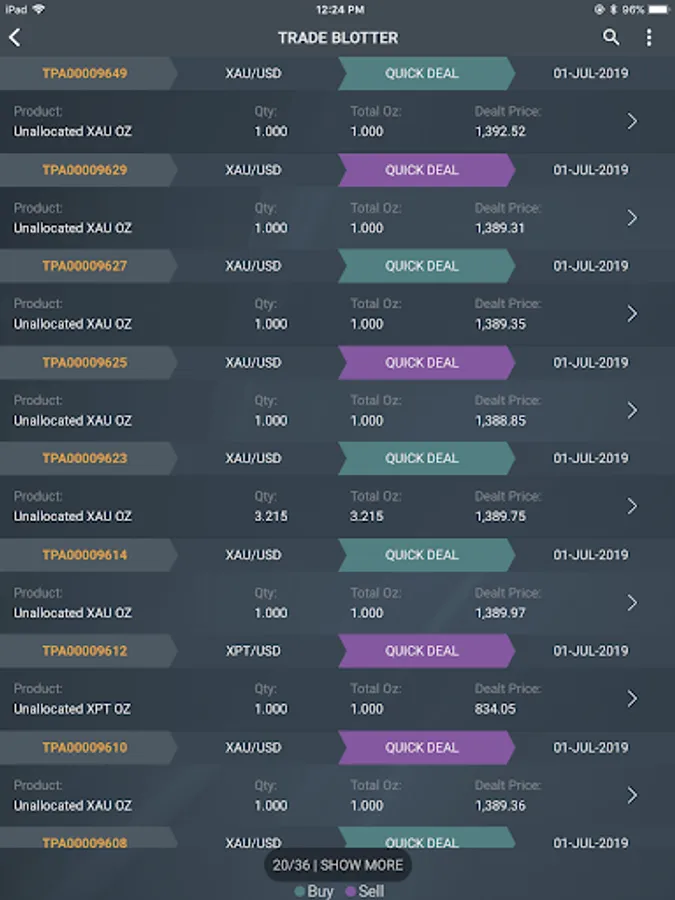675x900 pixels.
Task: Open details arrow for TPA00009625
Action: [632, 410]
